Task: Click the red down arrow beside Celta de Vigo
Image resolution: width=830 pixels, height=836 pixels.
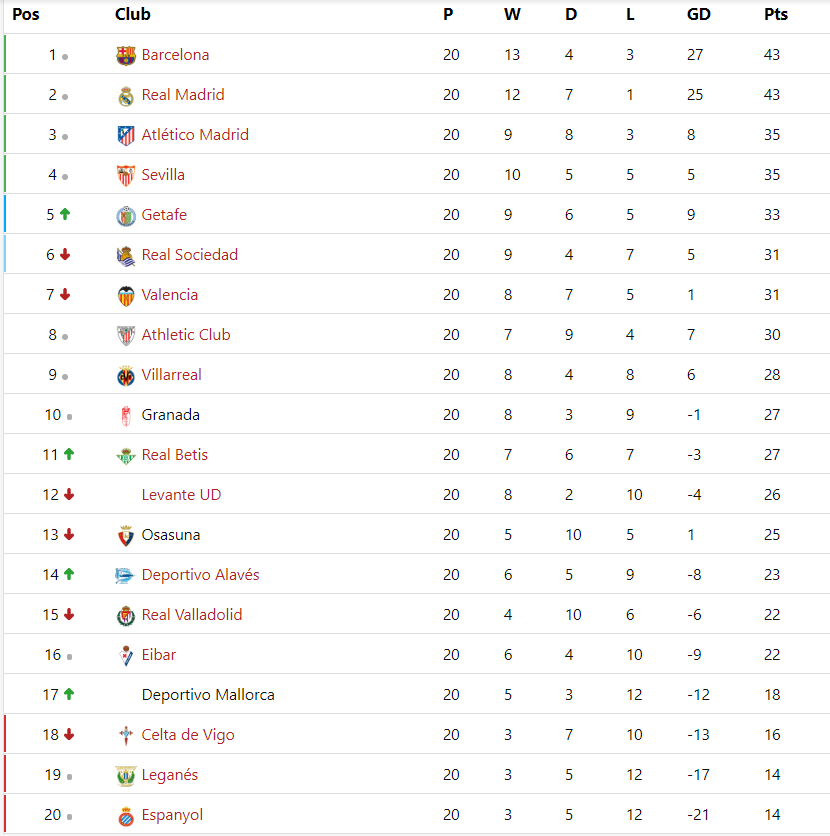Action: click(69, 734)
